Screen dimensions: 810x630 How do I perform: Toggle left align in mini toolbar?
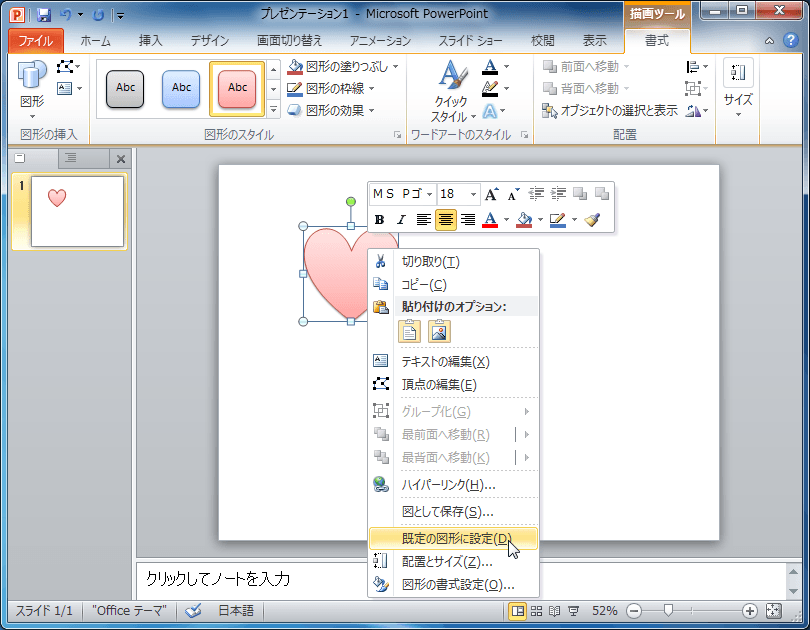point(424,219)
